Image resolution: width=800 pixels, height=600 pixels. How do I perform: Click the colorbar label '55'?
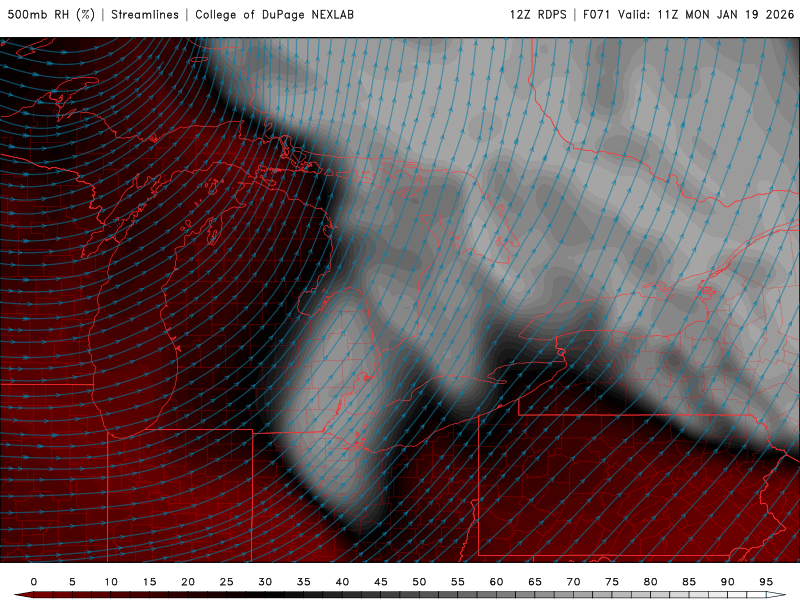click(x=458, y=582)
